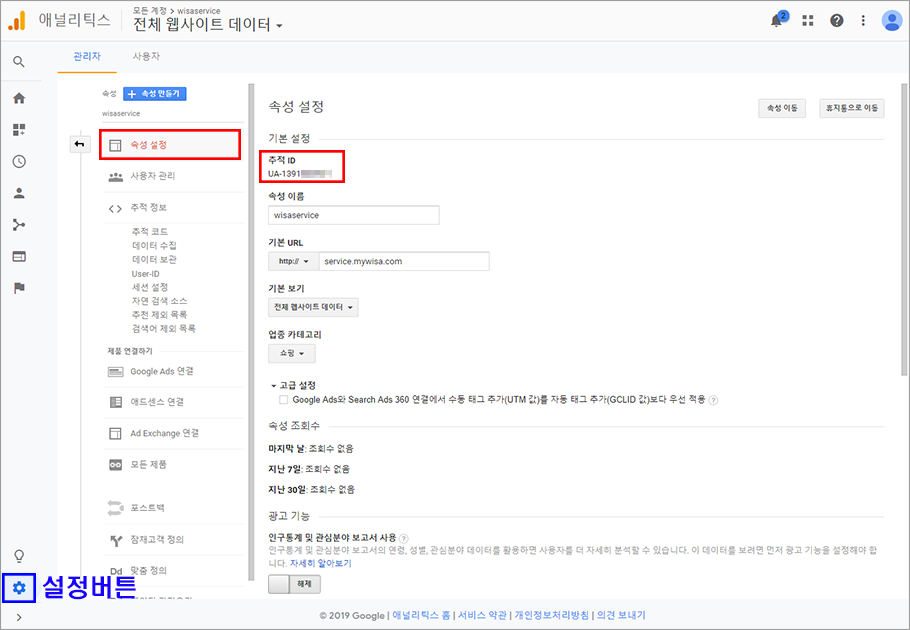Click help icon beside 인구통계 보고서 사용
The width and height of the screenshot is (910, 630).
point(404,538)
